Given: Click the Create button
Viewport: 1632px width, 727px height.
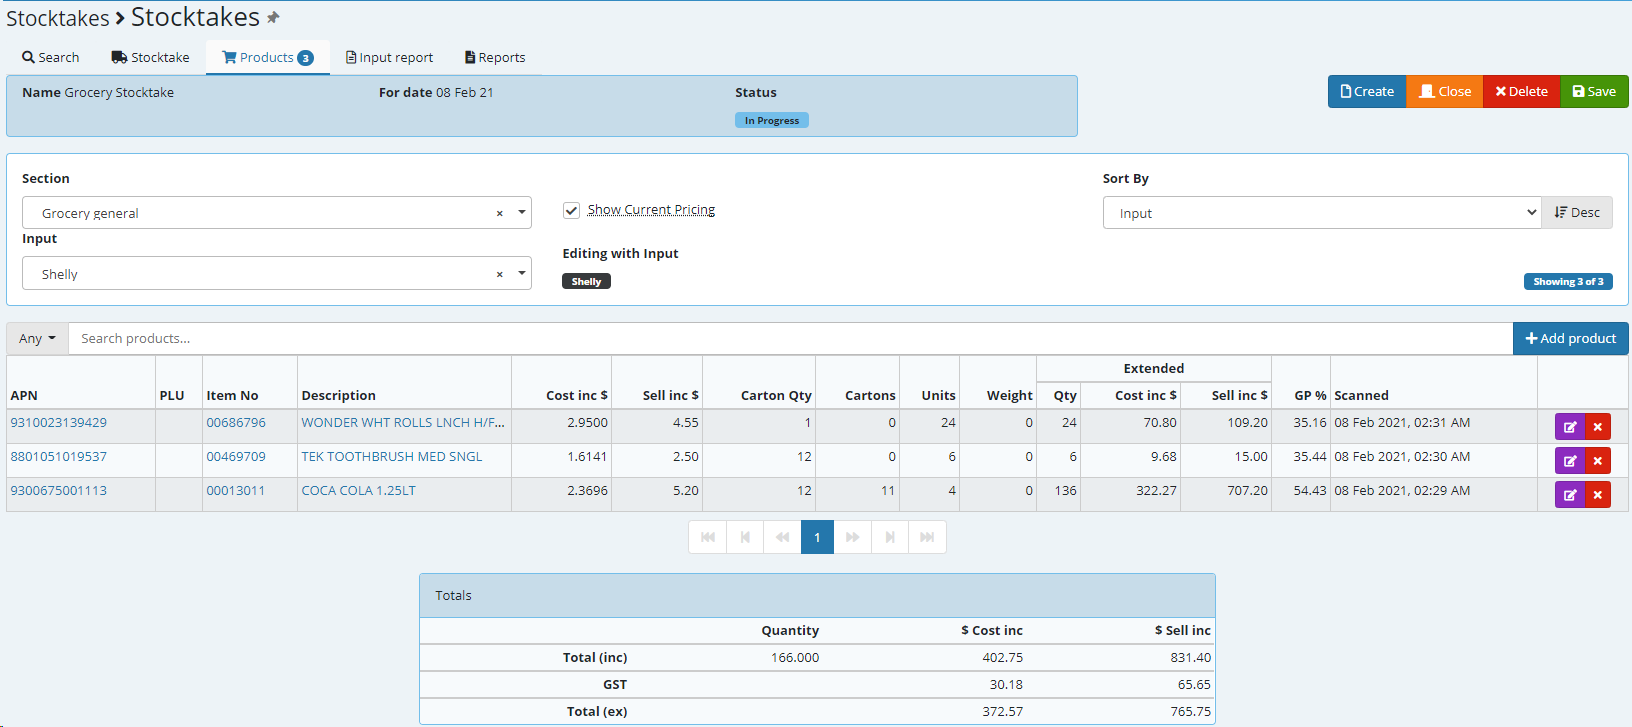Looking at the screenshot, I should 1367,91.
